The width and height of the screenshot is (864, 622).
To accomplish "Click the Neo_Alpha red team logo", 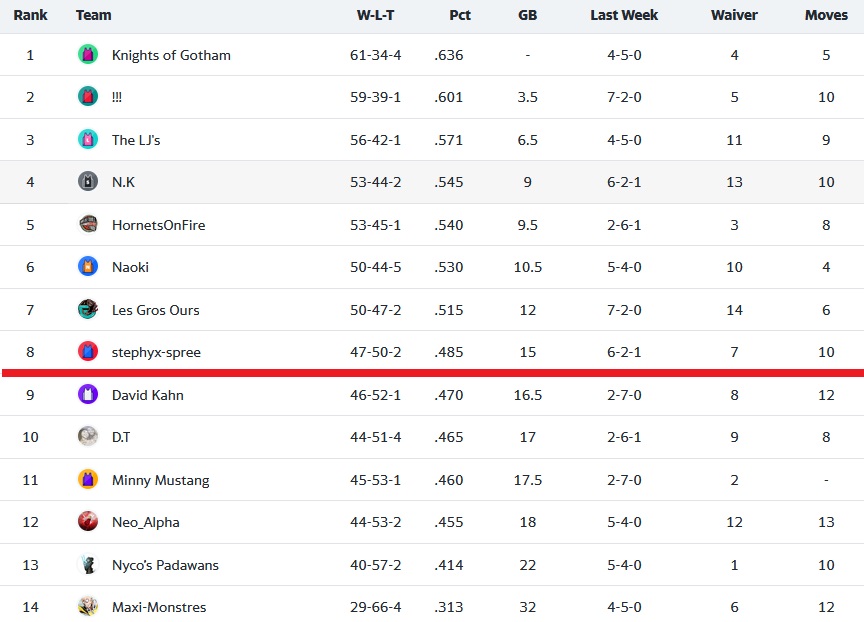I will [88, 521].
